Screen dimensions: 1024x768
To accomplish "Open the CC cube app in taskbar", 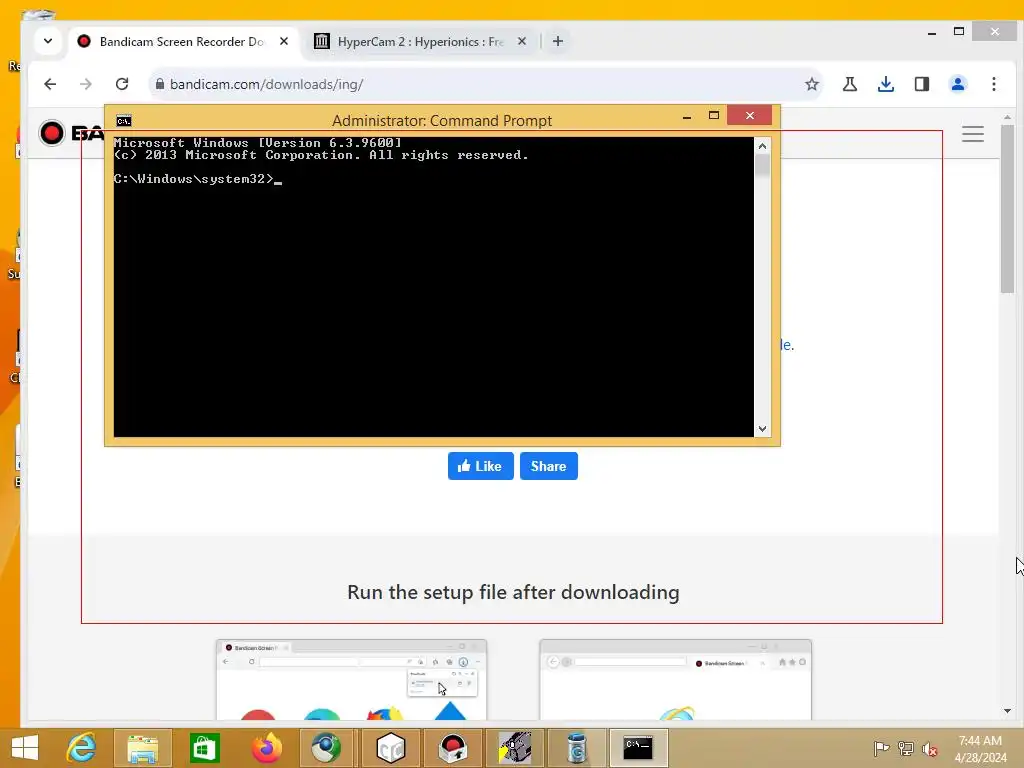I will click(391, 748).
